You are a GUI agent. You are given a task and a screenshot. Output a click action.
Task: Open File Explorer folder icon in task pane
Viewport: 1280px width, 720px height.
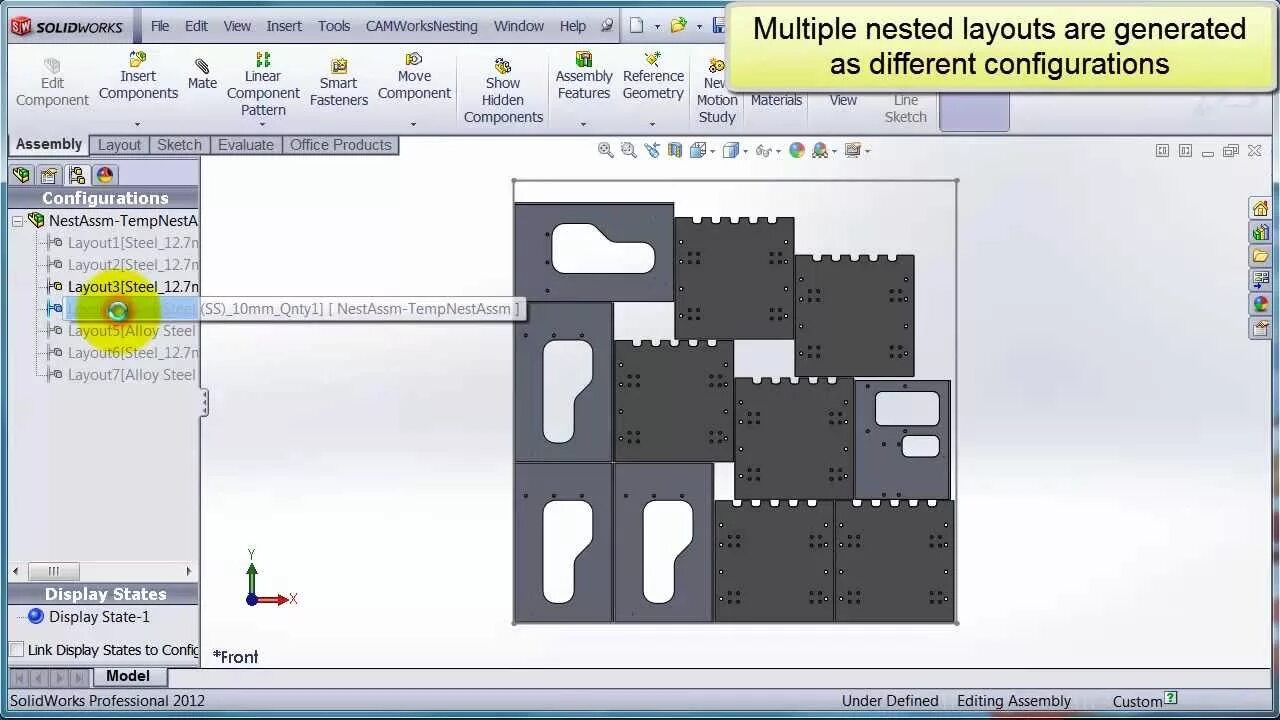1260,256
